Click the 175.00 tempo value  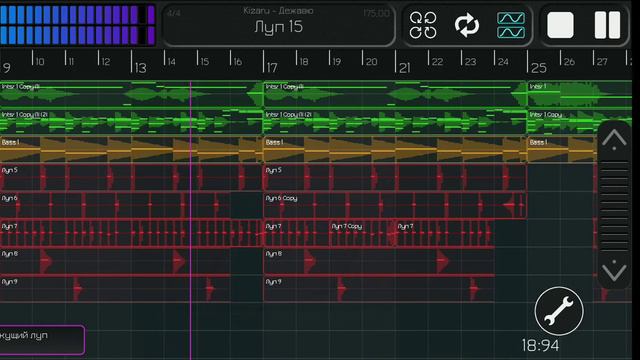point(376,13)
